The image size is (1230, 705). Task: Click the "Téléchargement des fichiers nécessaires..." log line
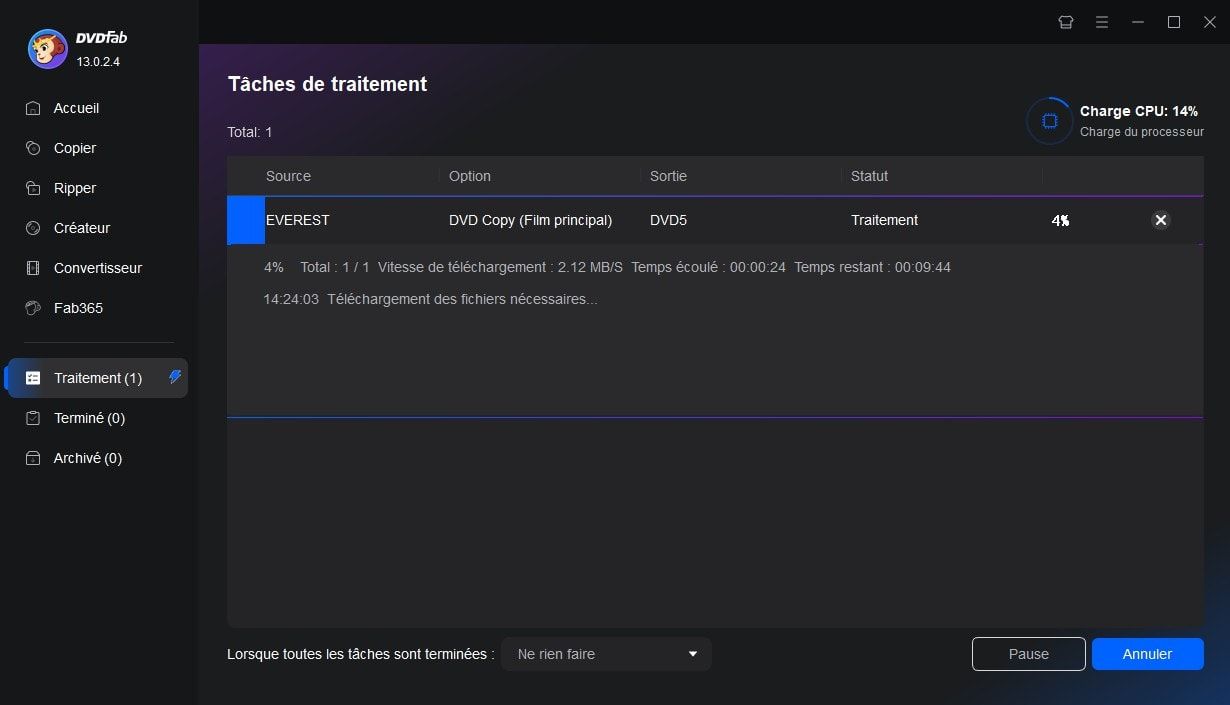pyautogui.click(x=462, y=299)
